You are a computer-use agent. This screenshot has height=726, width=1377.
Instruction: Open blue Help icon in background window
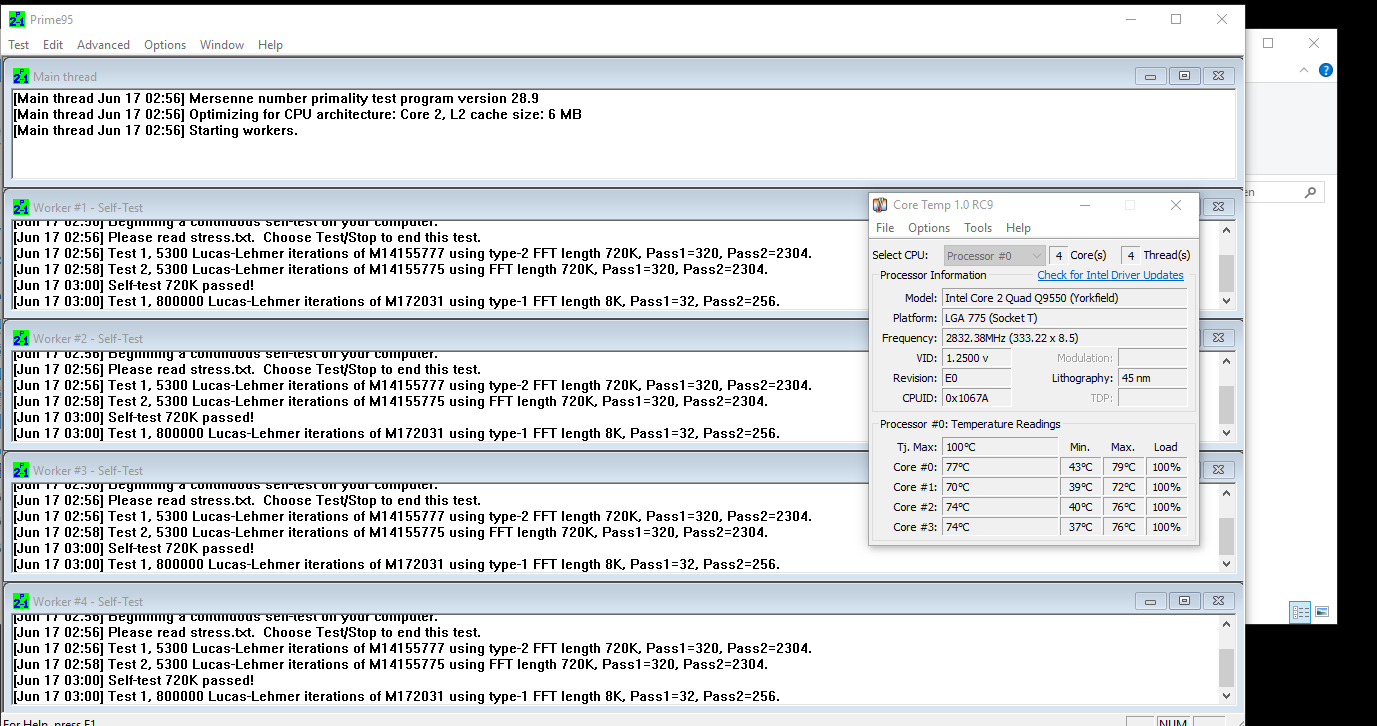click(1326, 71)
